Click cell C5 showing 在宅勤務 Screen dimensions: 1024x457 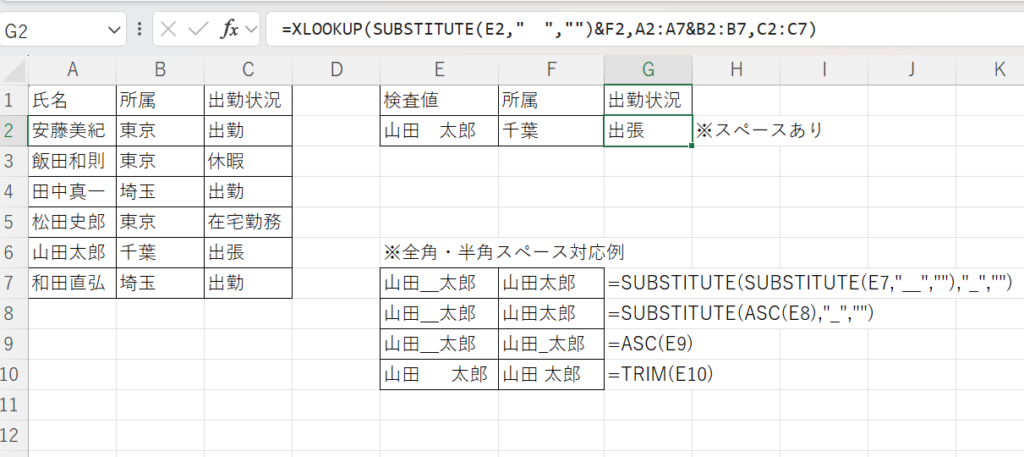tap(248, 223)
